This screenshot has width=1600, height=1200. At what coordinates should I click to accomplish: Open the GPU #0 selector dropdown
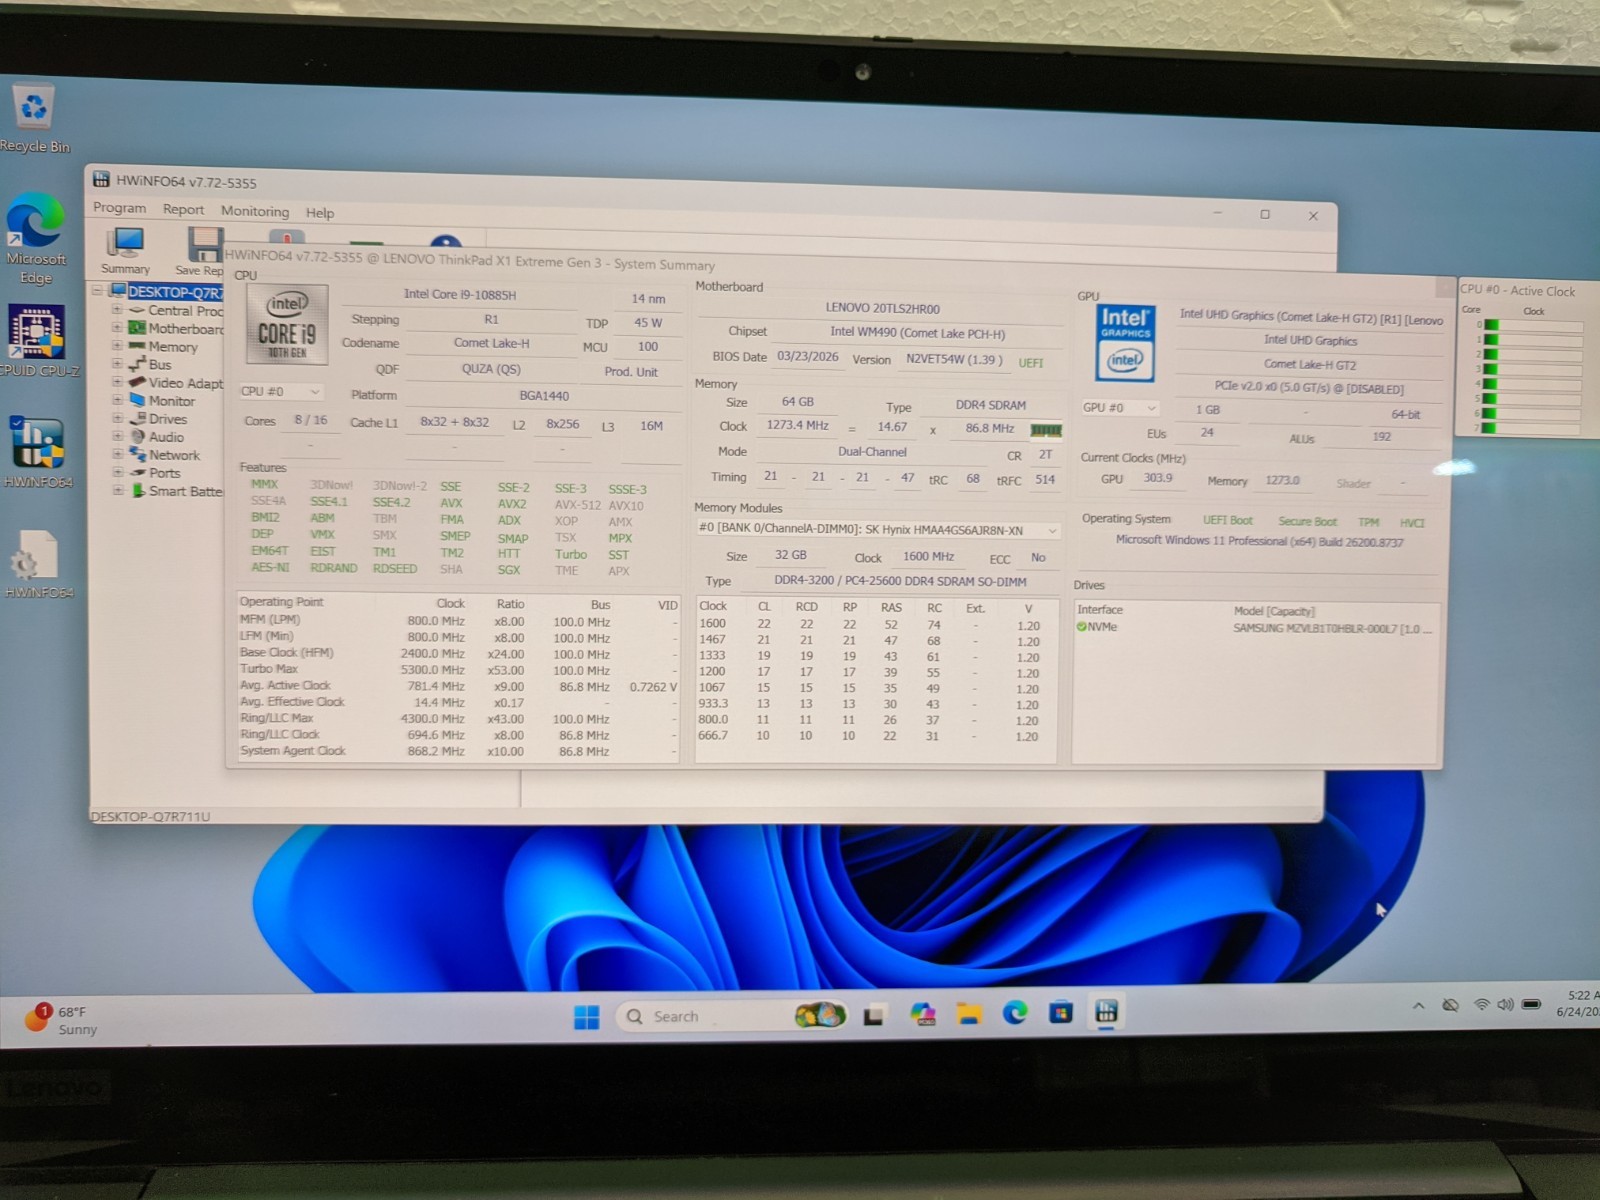point(1120,408)
